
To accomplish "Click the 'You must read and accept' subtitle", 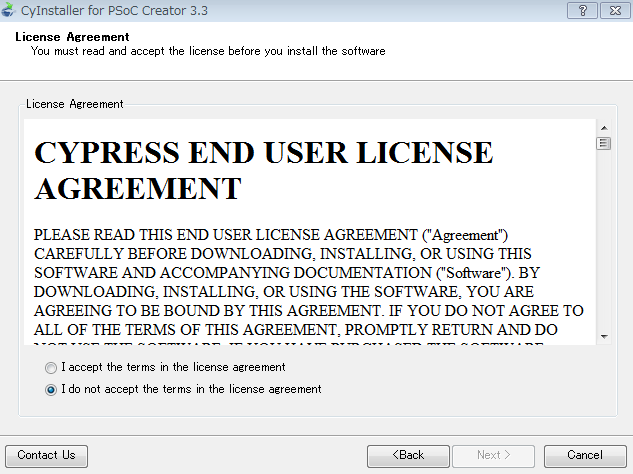I will pos(208,51).
